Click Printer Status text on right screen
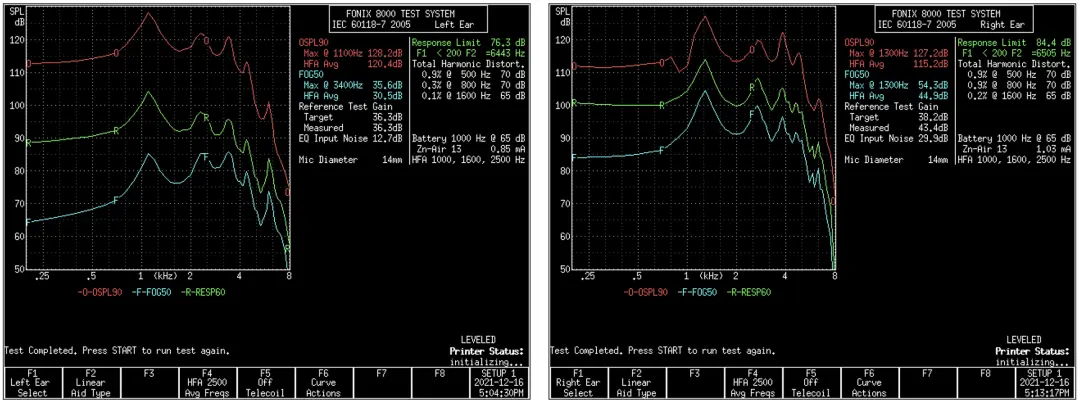1080x403 pixels. (x=1032, y=351)
